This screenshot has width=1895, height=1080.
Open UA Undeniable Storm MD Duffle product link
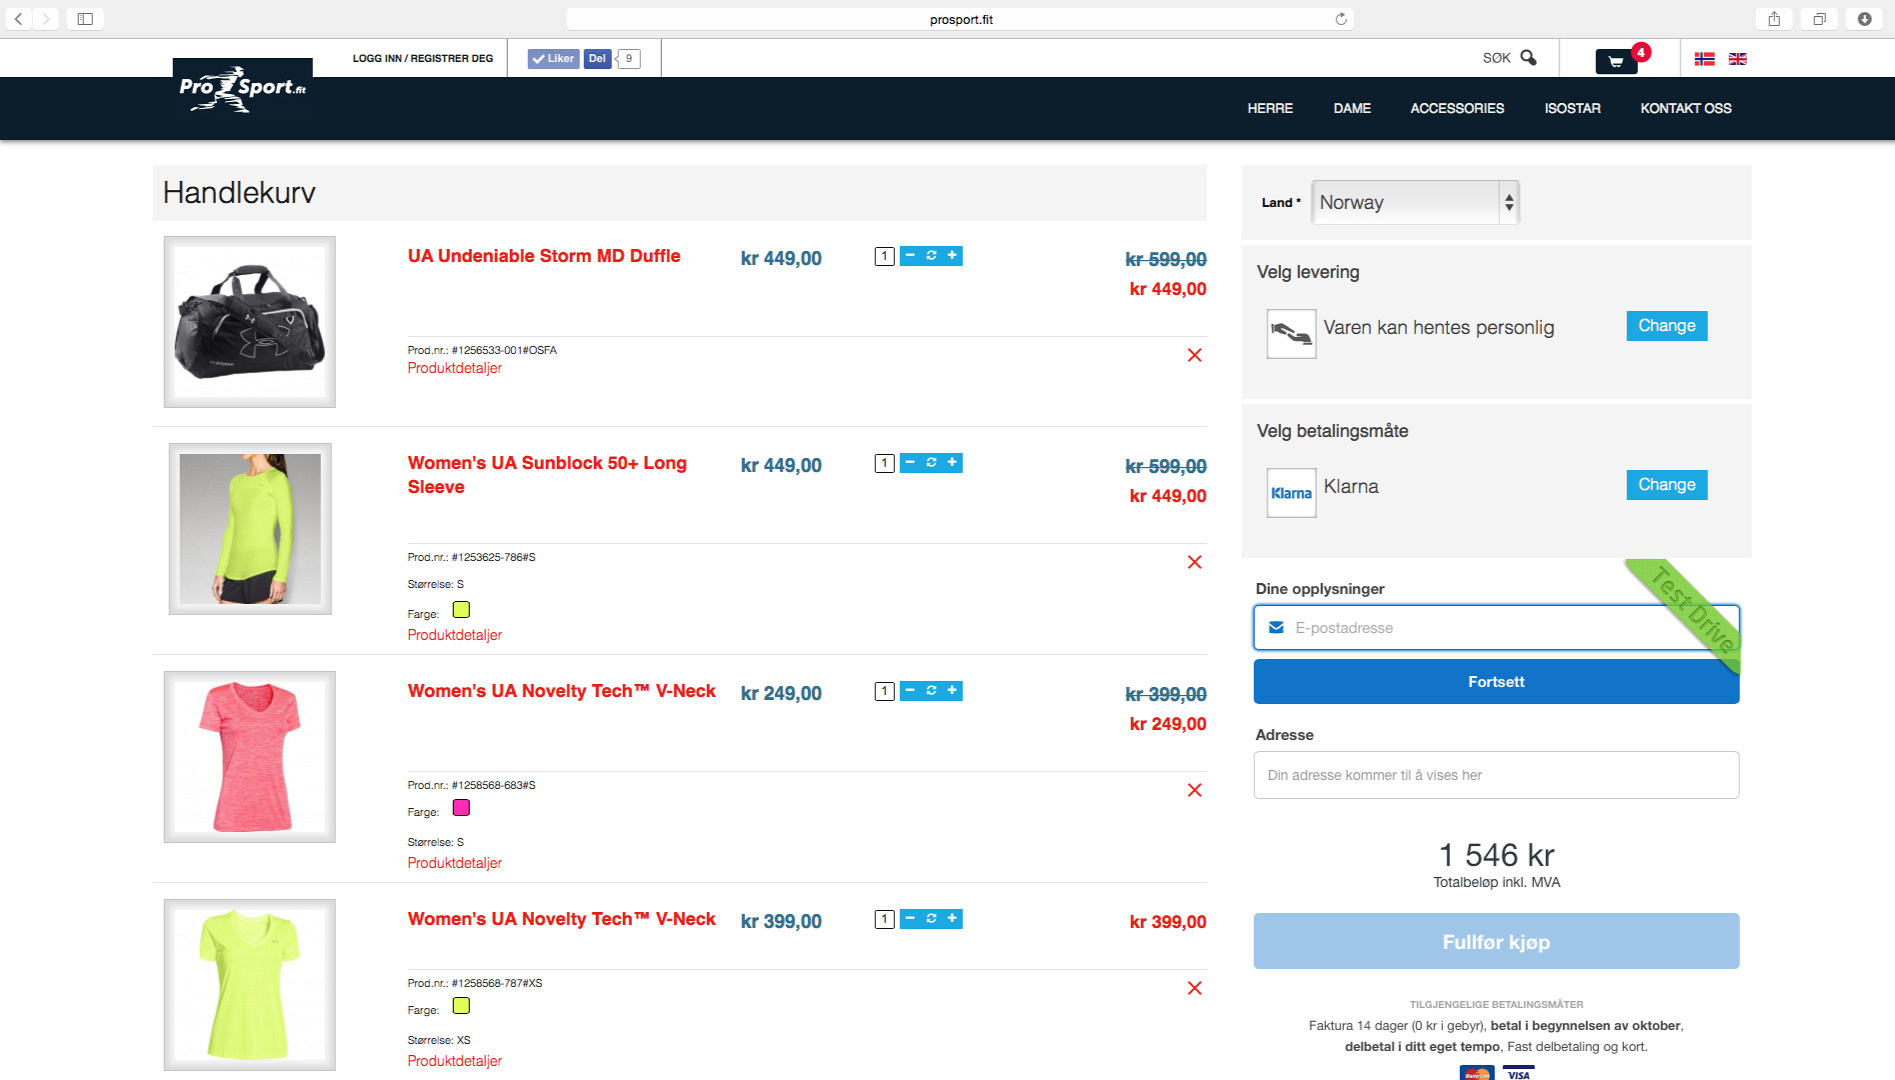tap(544, 256)
